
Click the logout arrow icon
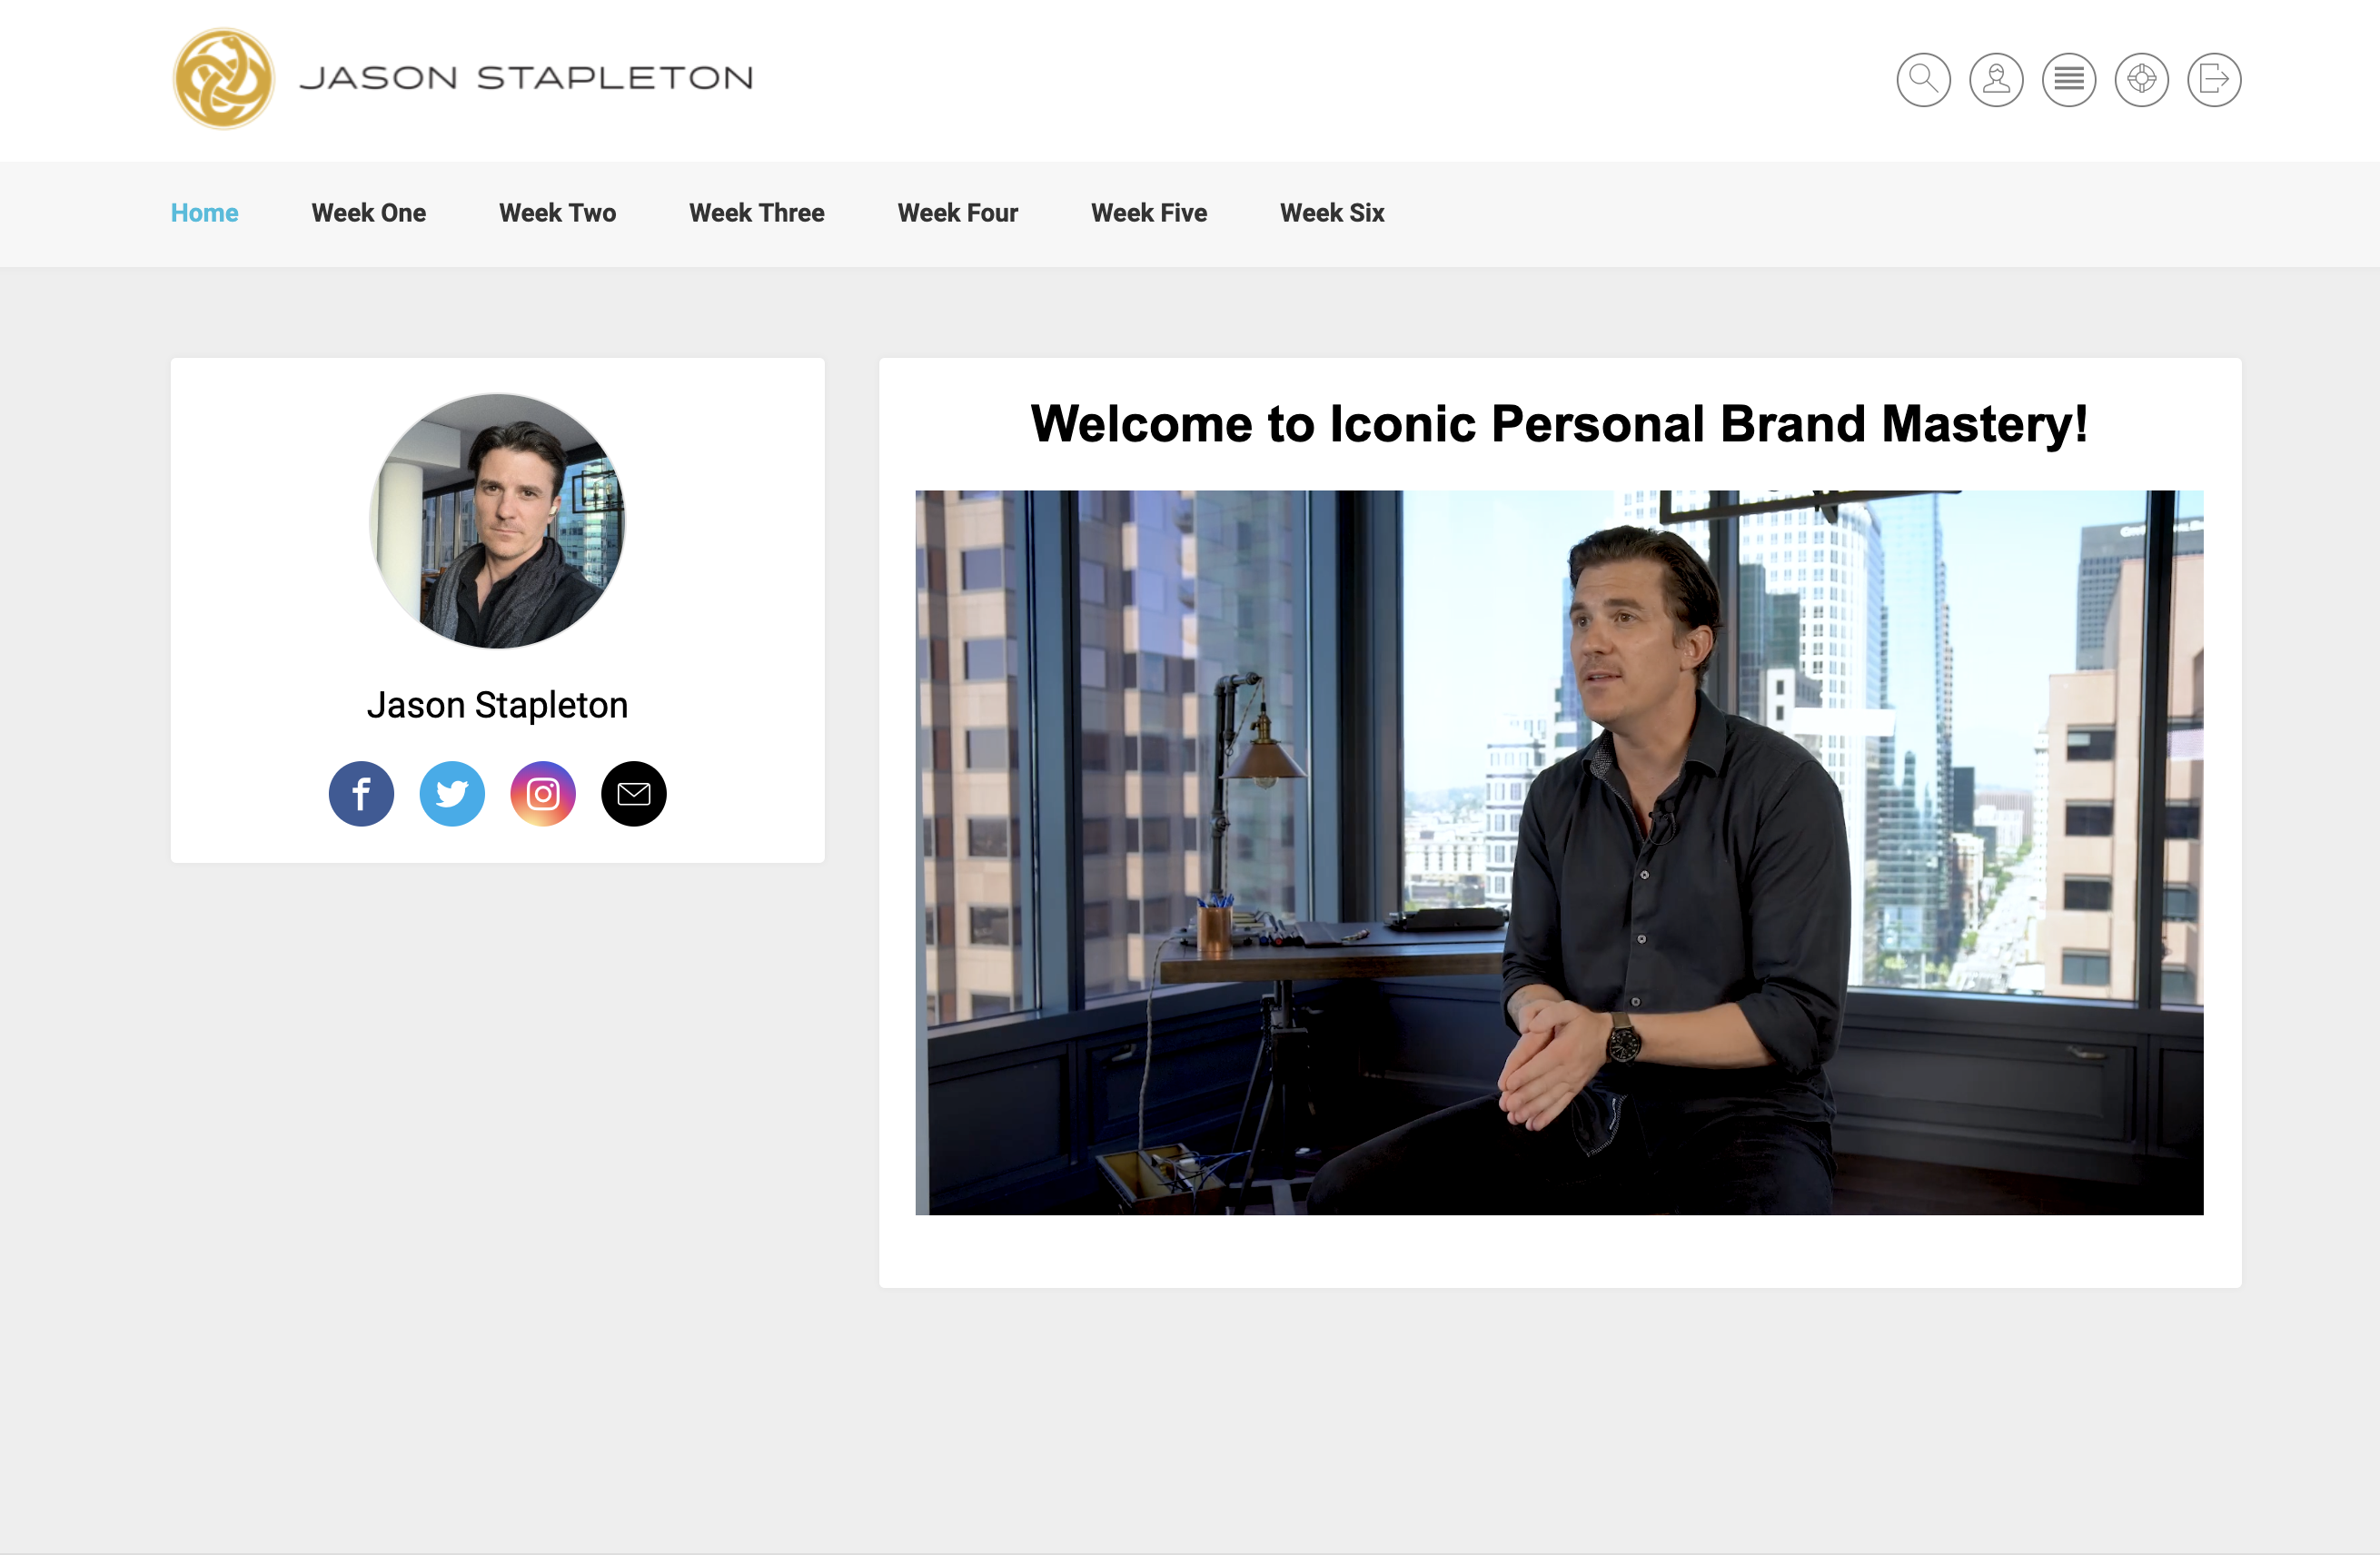pyautogui.click(x=2214, y=79)
